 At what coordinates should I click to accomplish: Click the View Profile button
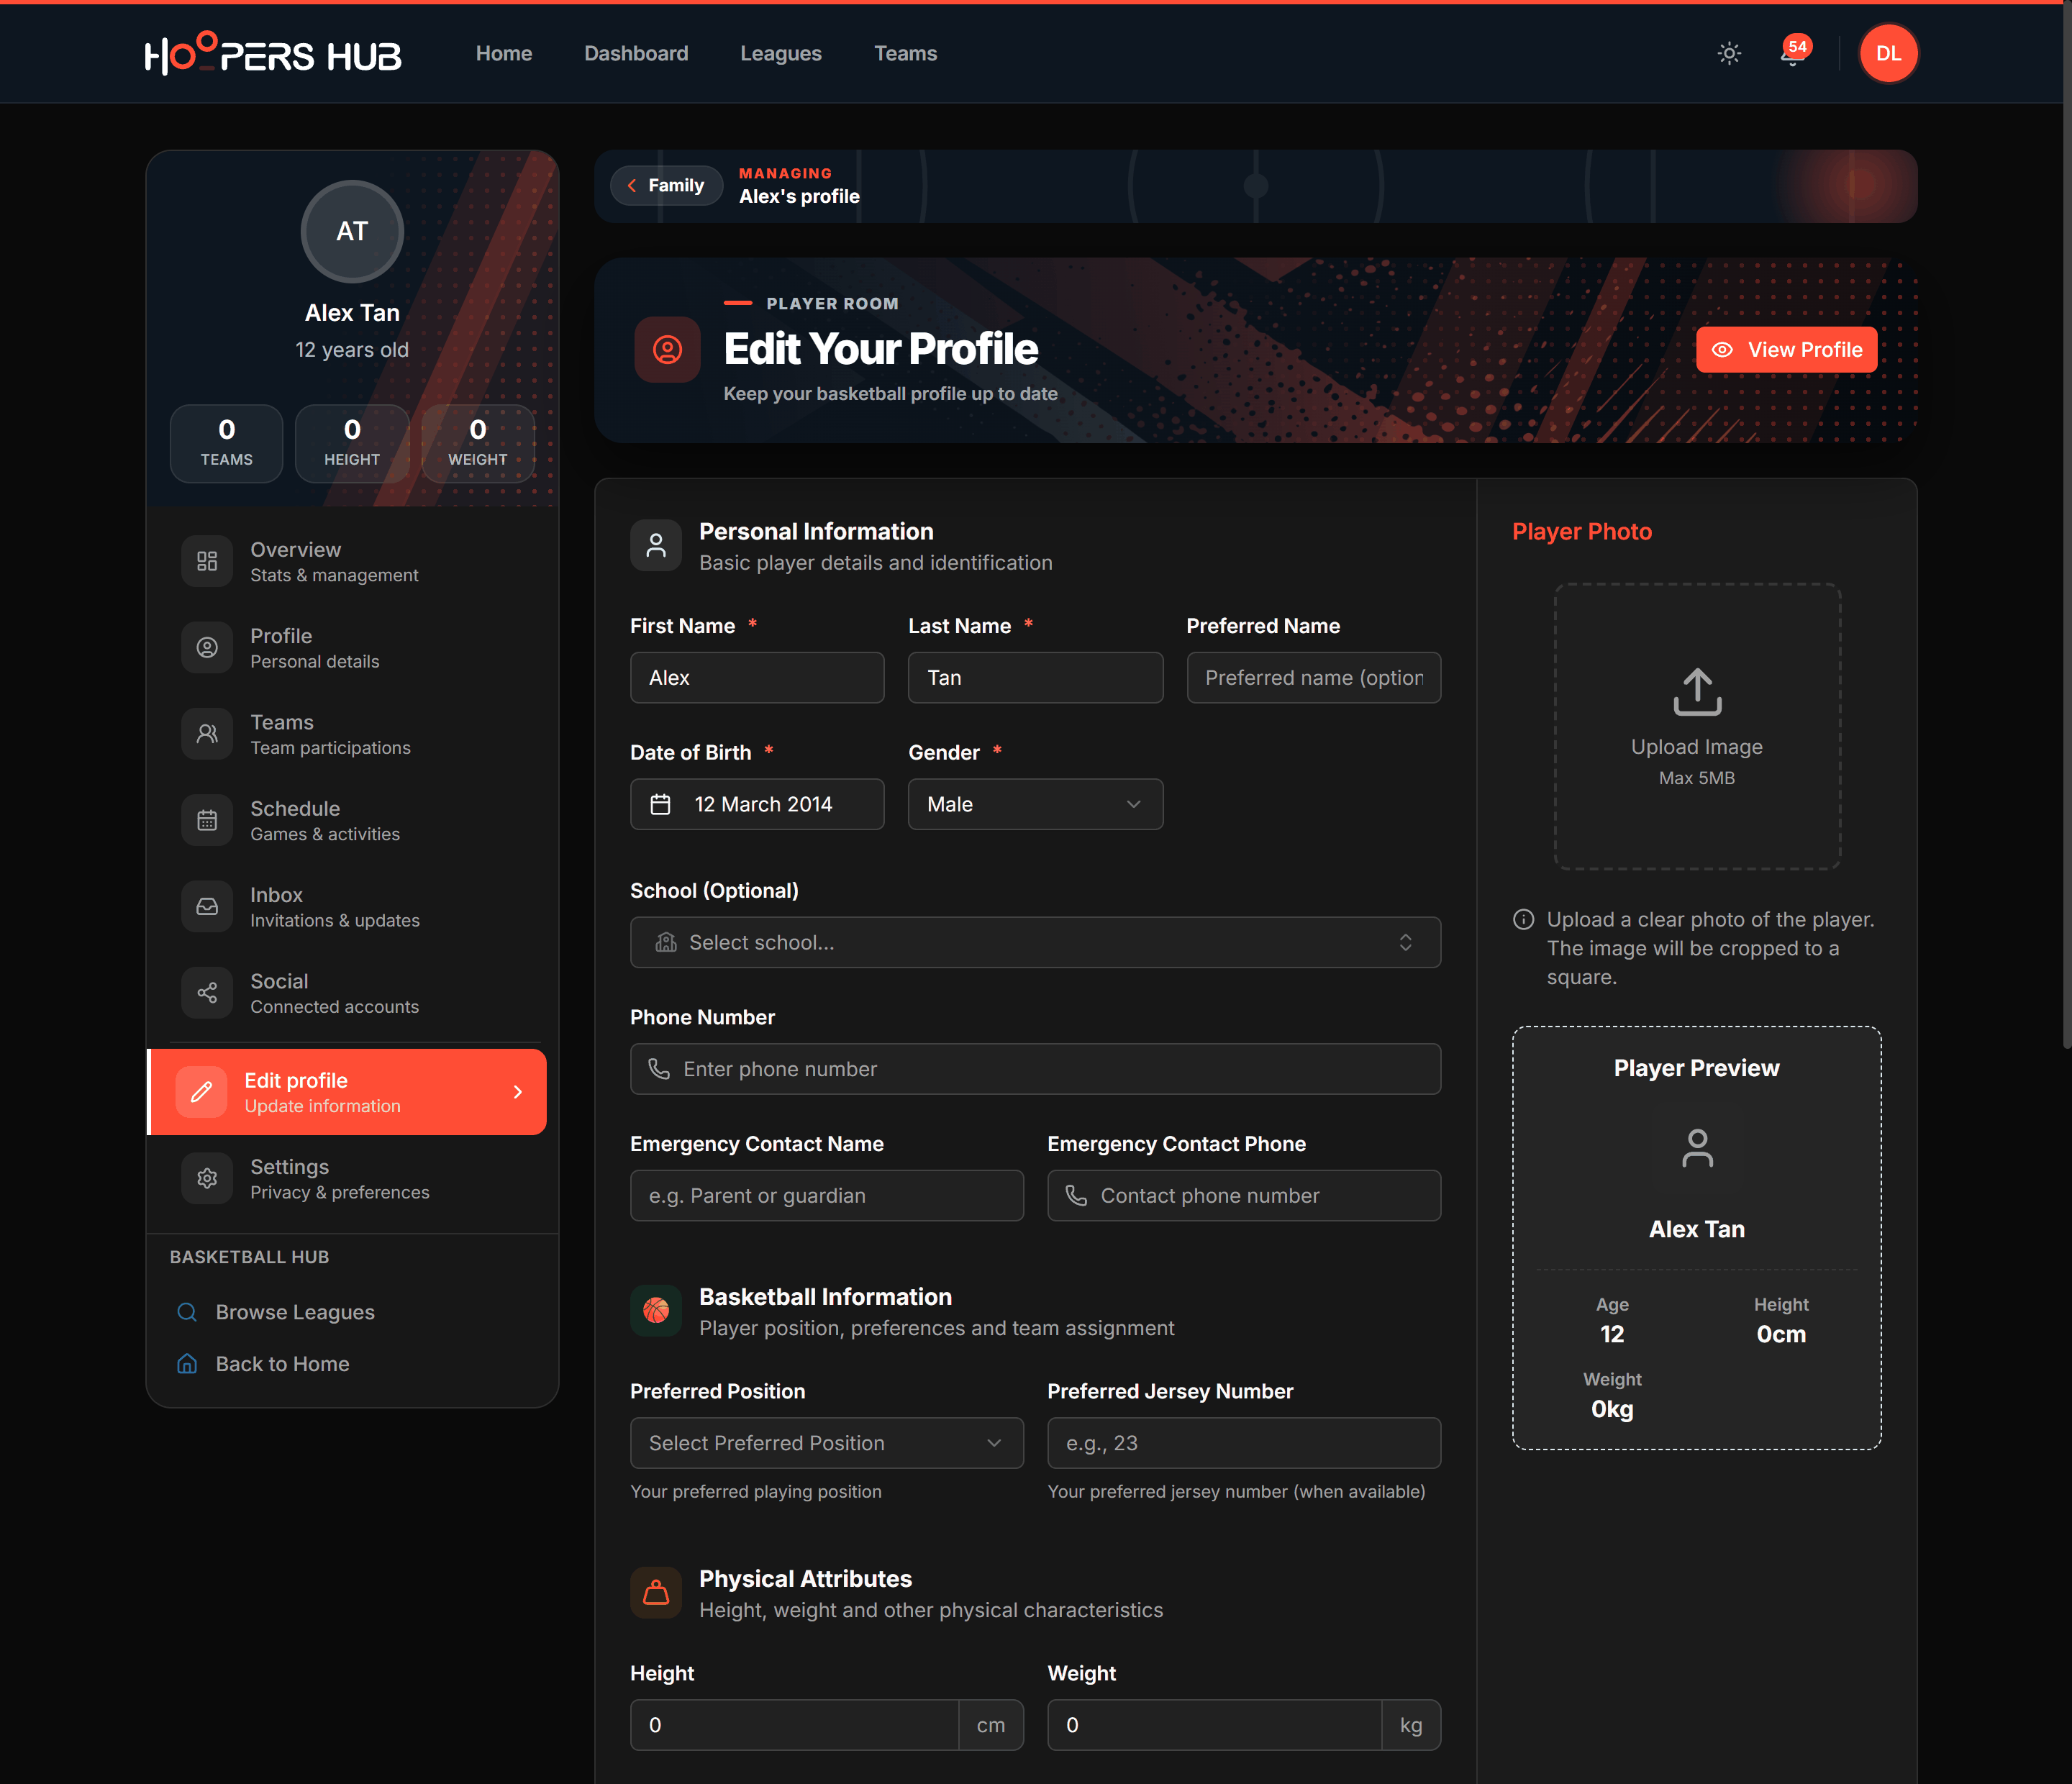tap(1786, 350)
